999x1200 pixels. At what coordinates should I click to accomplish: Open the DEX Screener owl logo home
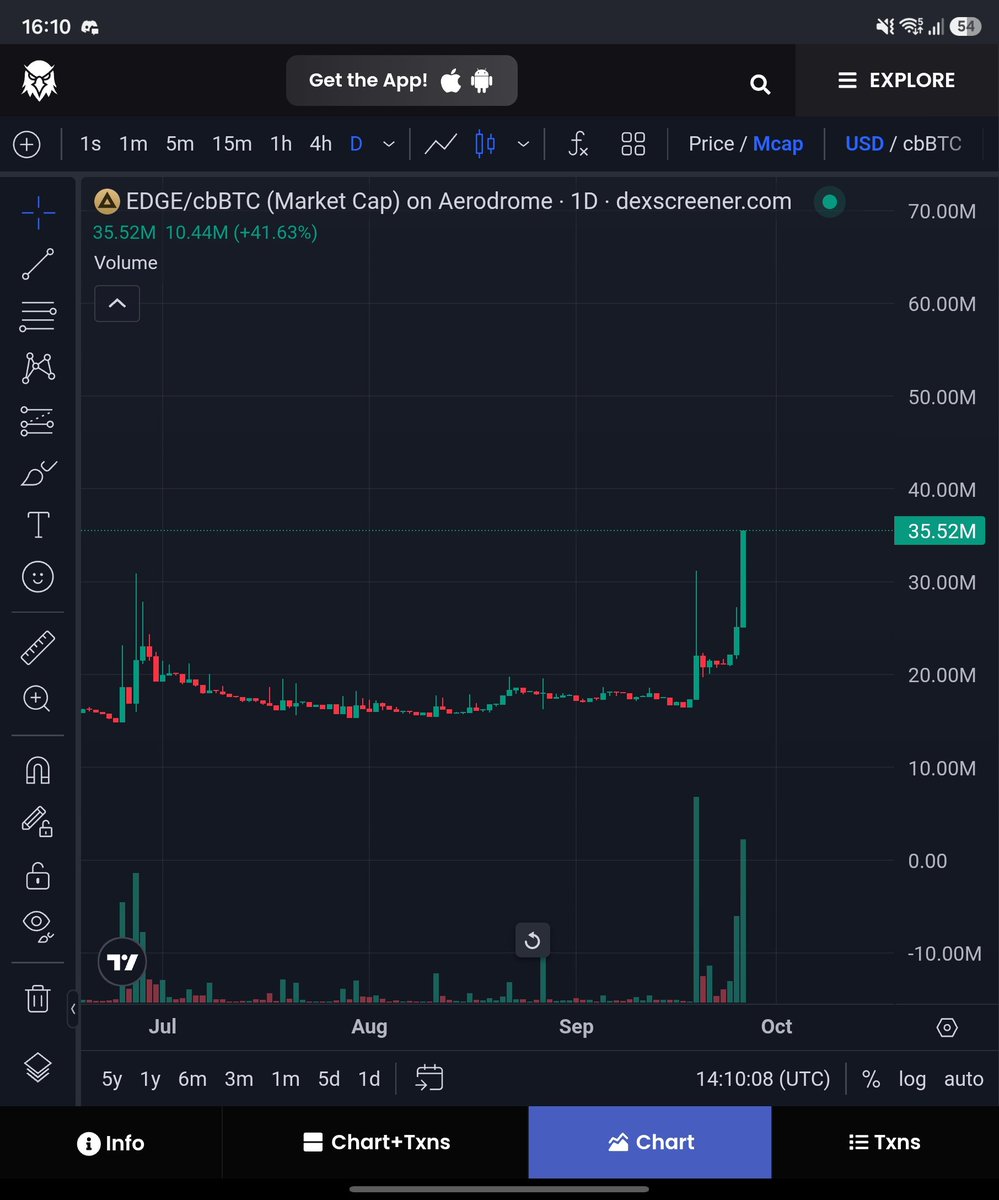pos(39,80)
